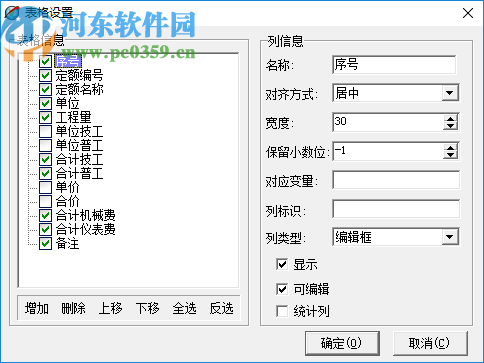Toggle the 合计普工 checkbox
Image resolution: width=484 pixels, height=363 pixels.
pyautogui.click(x=46, y=173)
